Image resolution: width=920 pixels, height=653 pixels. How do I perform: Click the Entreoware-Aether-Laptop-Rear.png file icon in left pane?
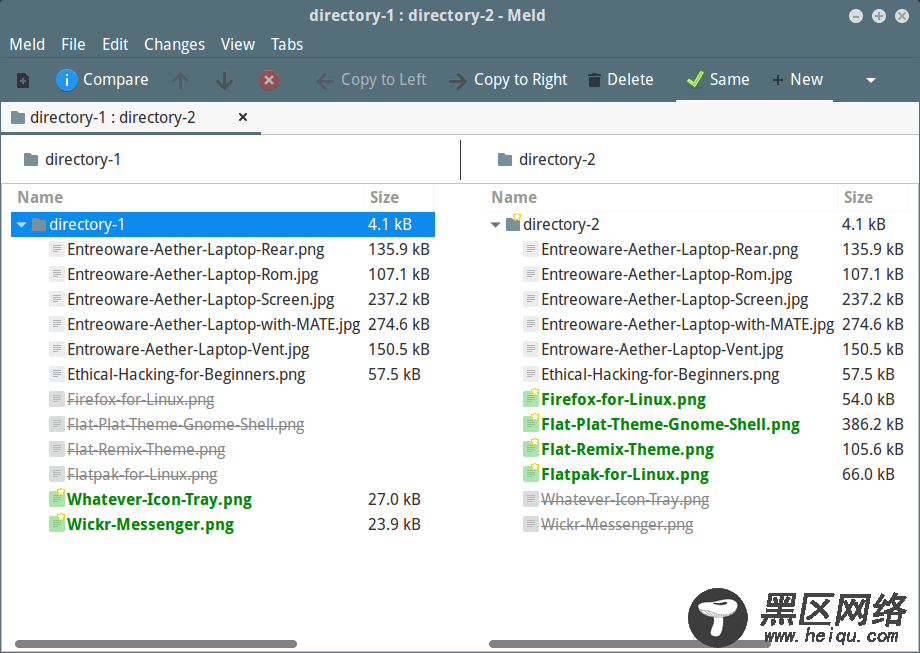[57, 249]
